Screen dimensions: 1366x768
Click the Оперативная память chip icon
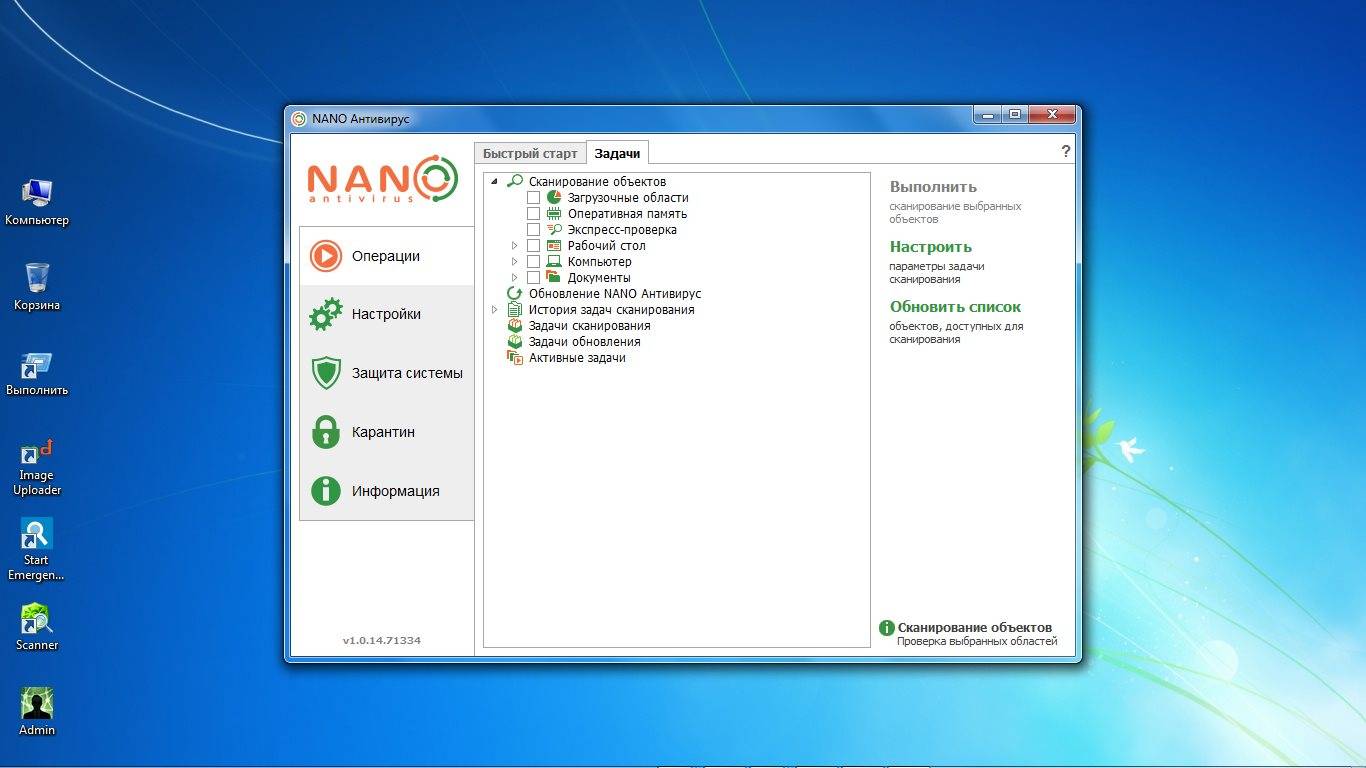[554, 213]
